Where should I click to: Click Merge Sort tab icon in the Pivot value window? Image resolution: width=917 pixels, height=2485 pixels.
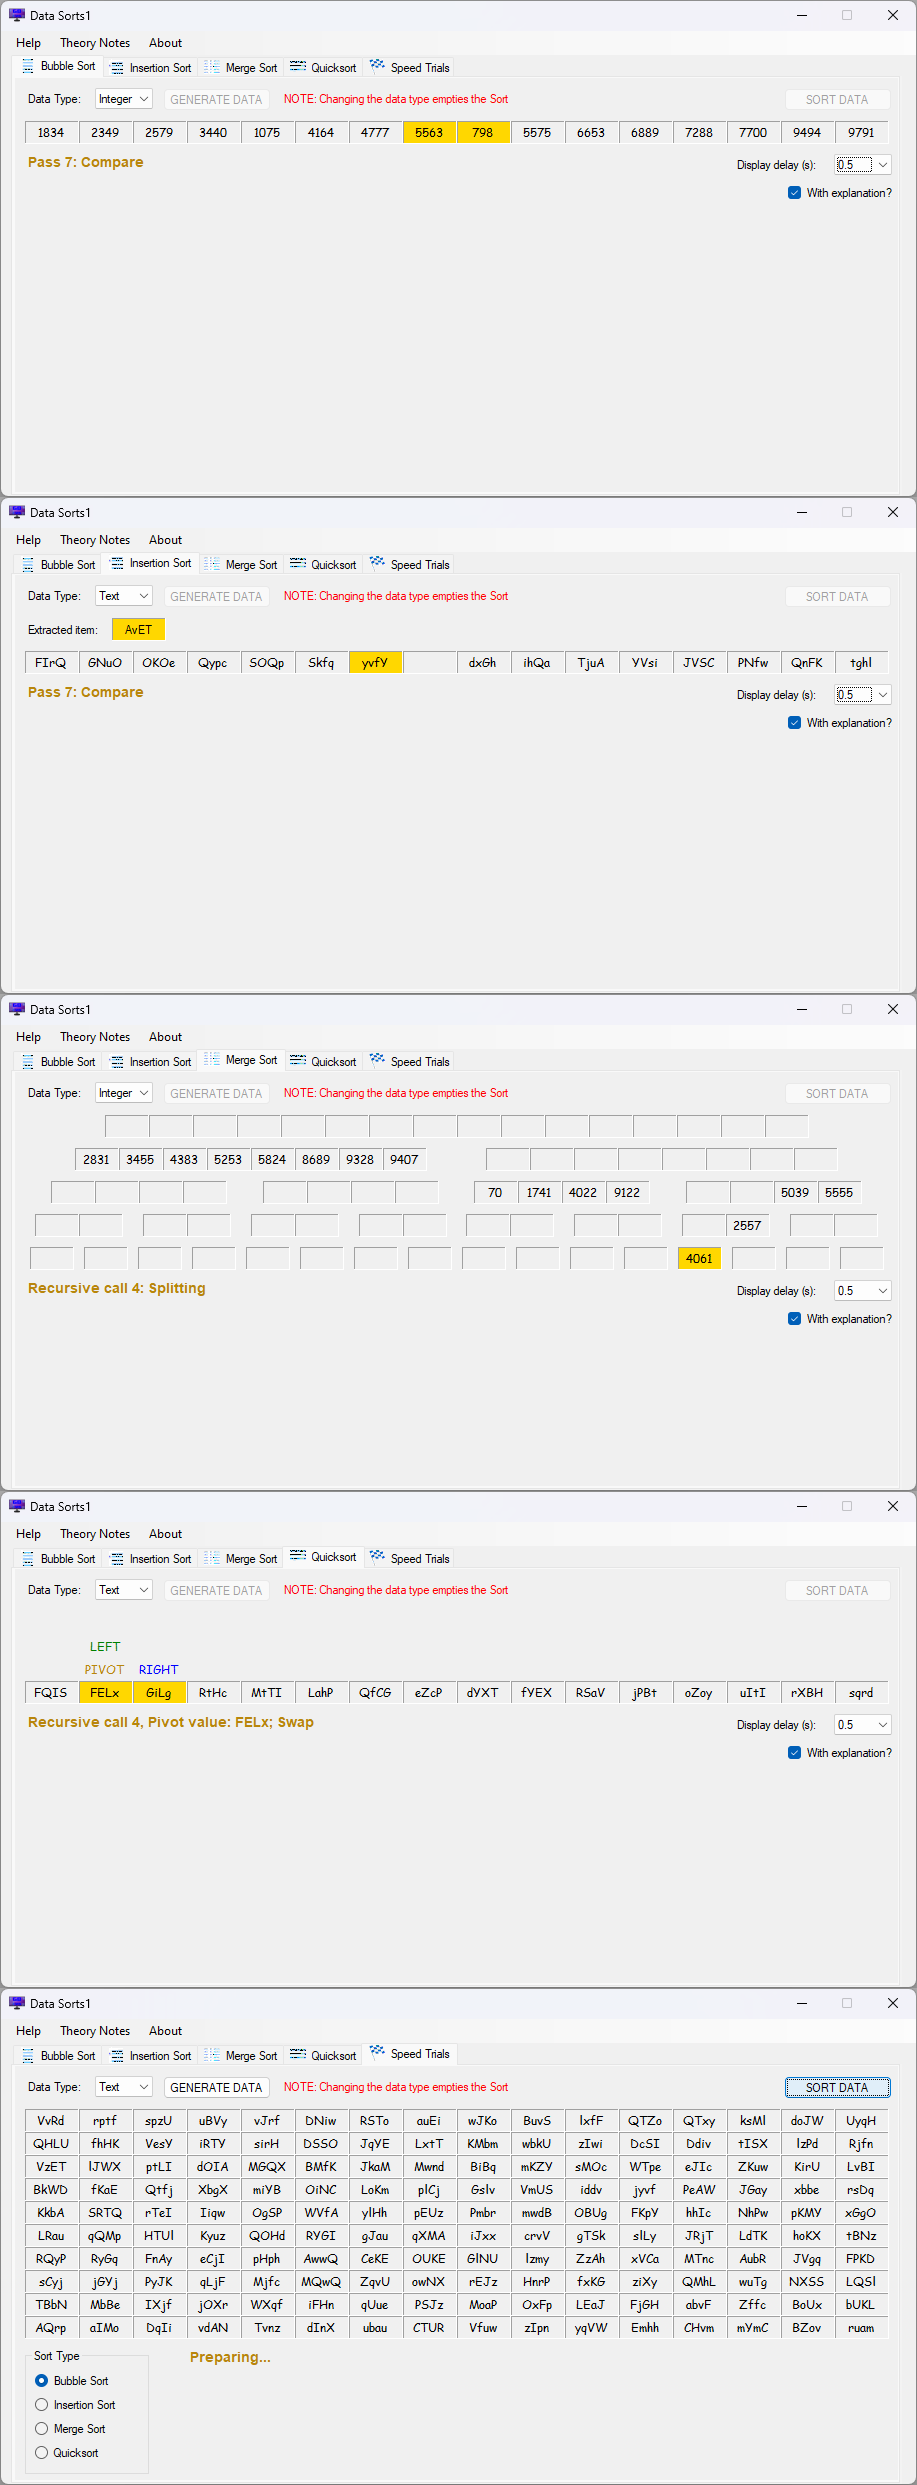click(212, 1558)
